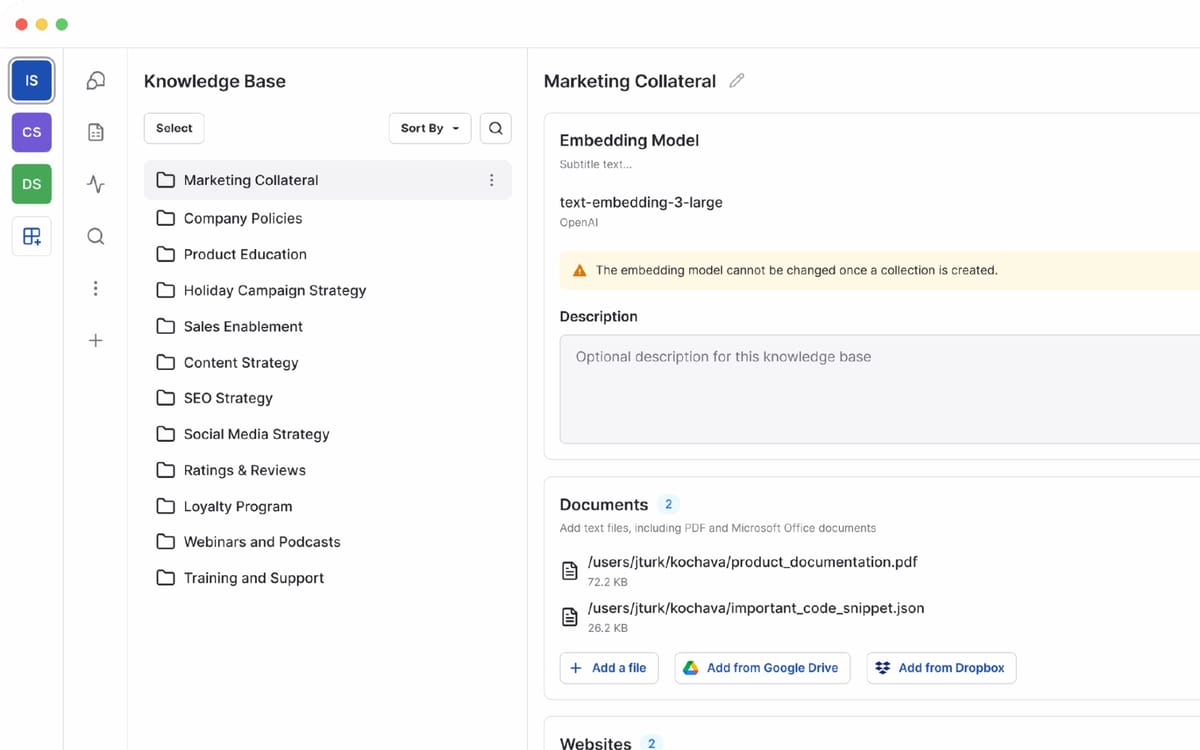Open vertical dots more menu in sidebar
Image resolution: width=1200 pixels, height=750 pixels.
pos(96,289)
